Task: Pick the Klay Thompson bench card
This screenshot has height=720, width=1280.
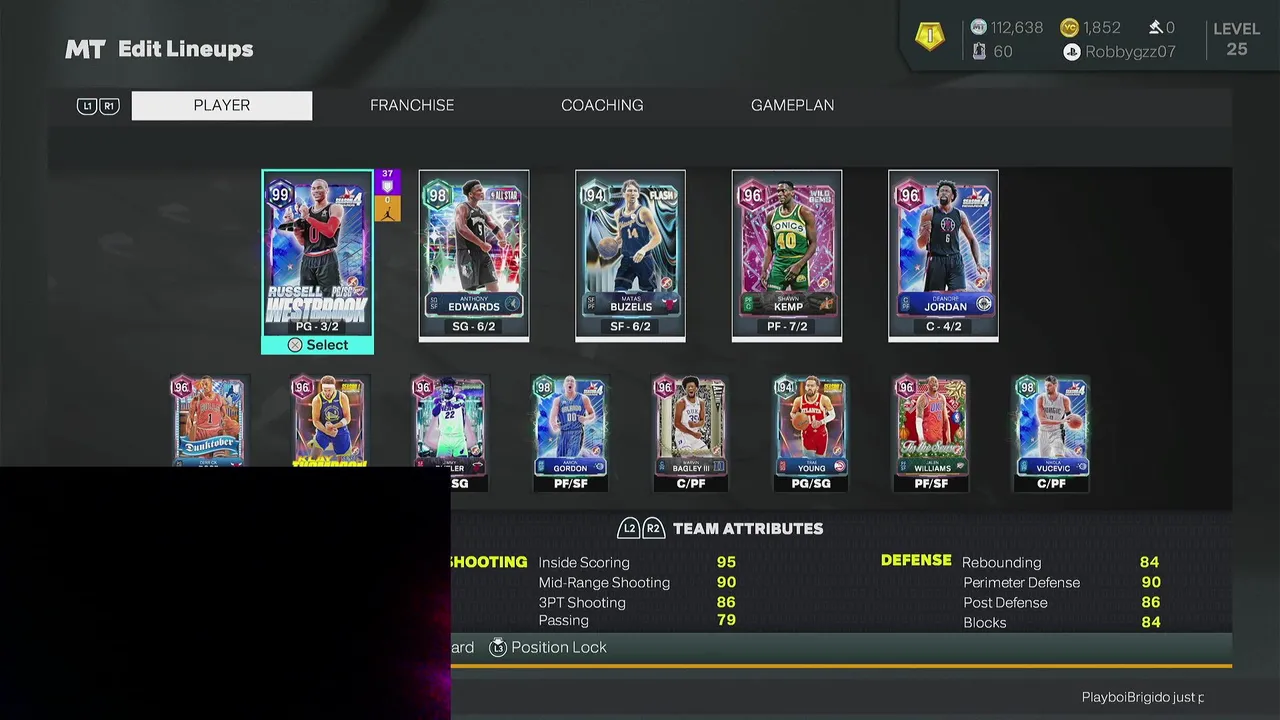Action: tap(328, 422)
